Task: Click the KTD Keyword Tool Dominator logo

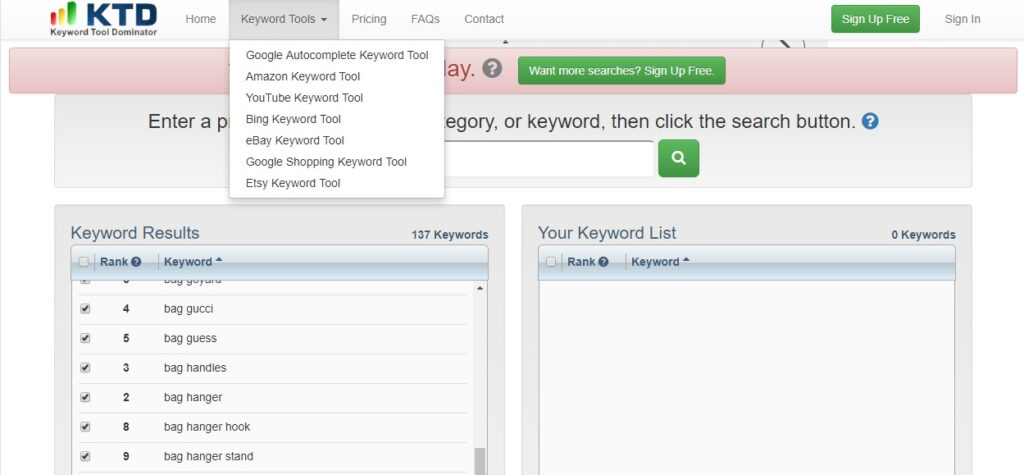Action: [104, 19]
